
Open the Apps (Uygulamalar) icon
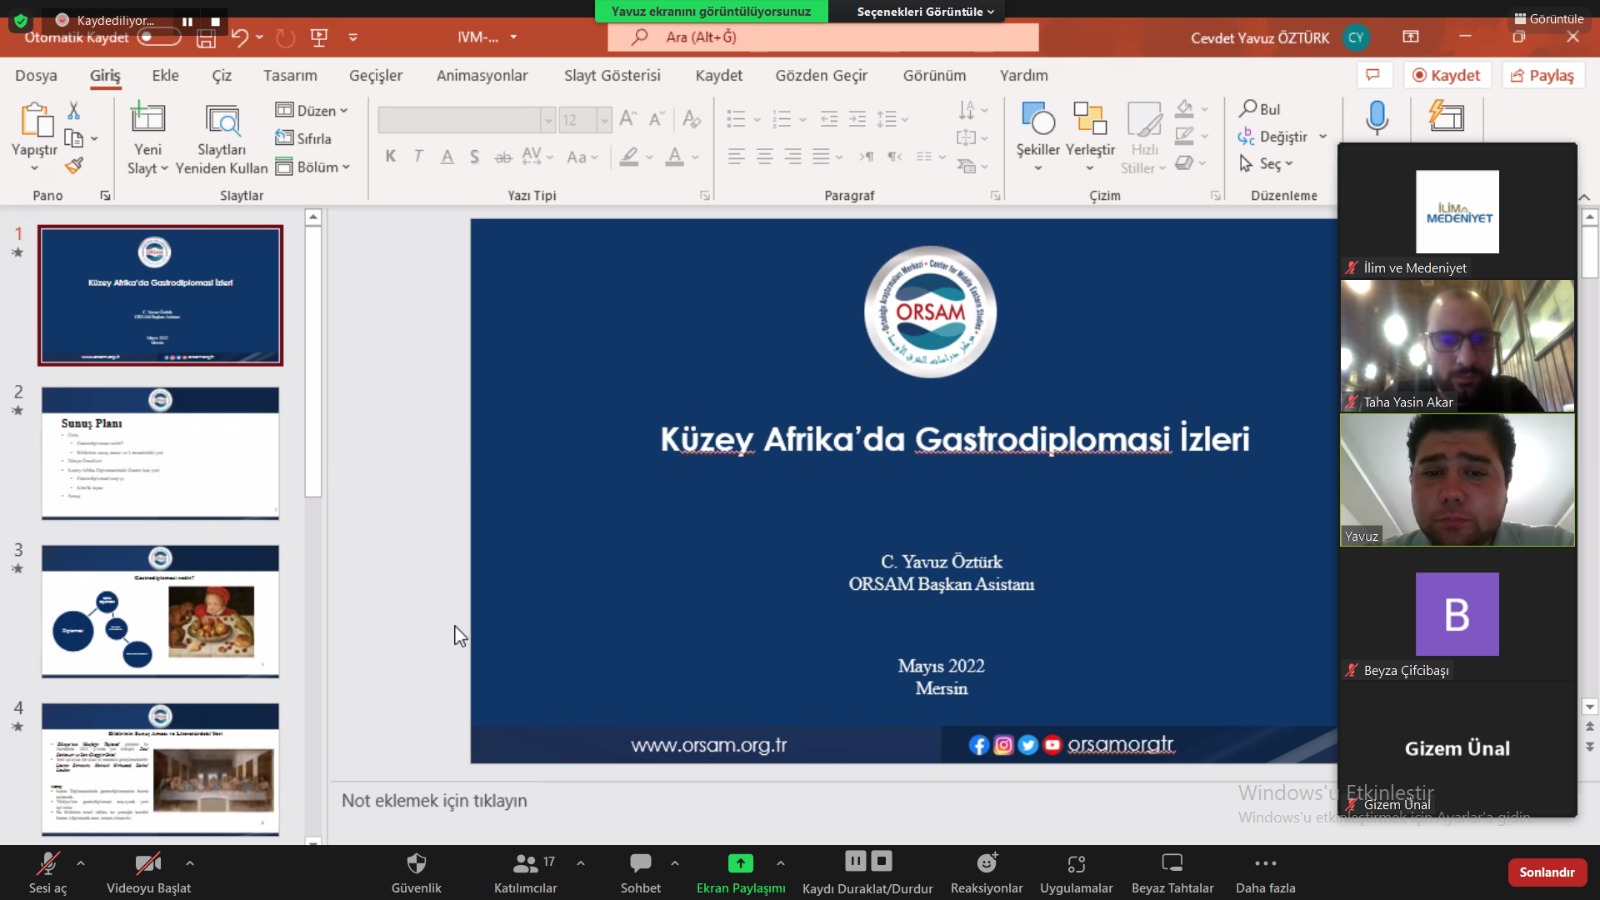(1076, 863)
